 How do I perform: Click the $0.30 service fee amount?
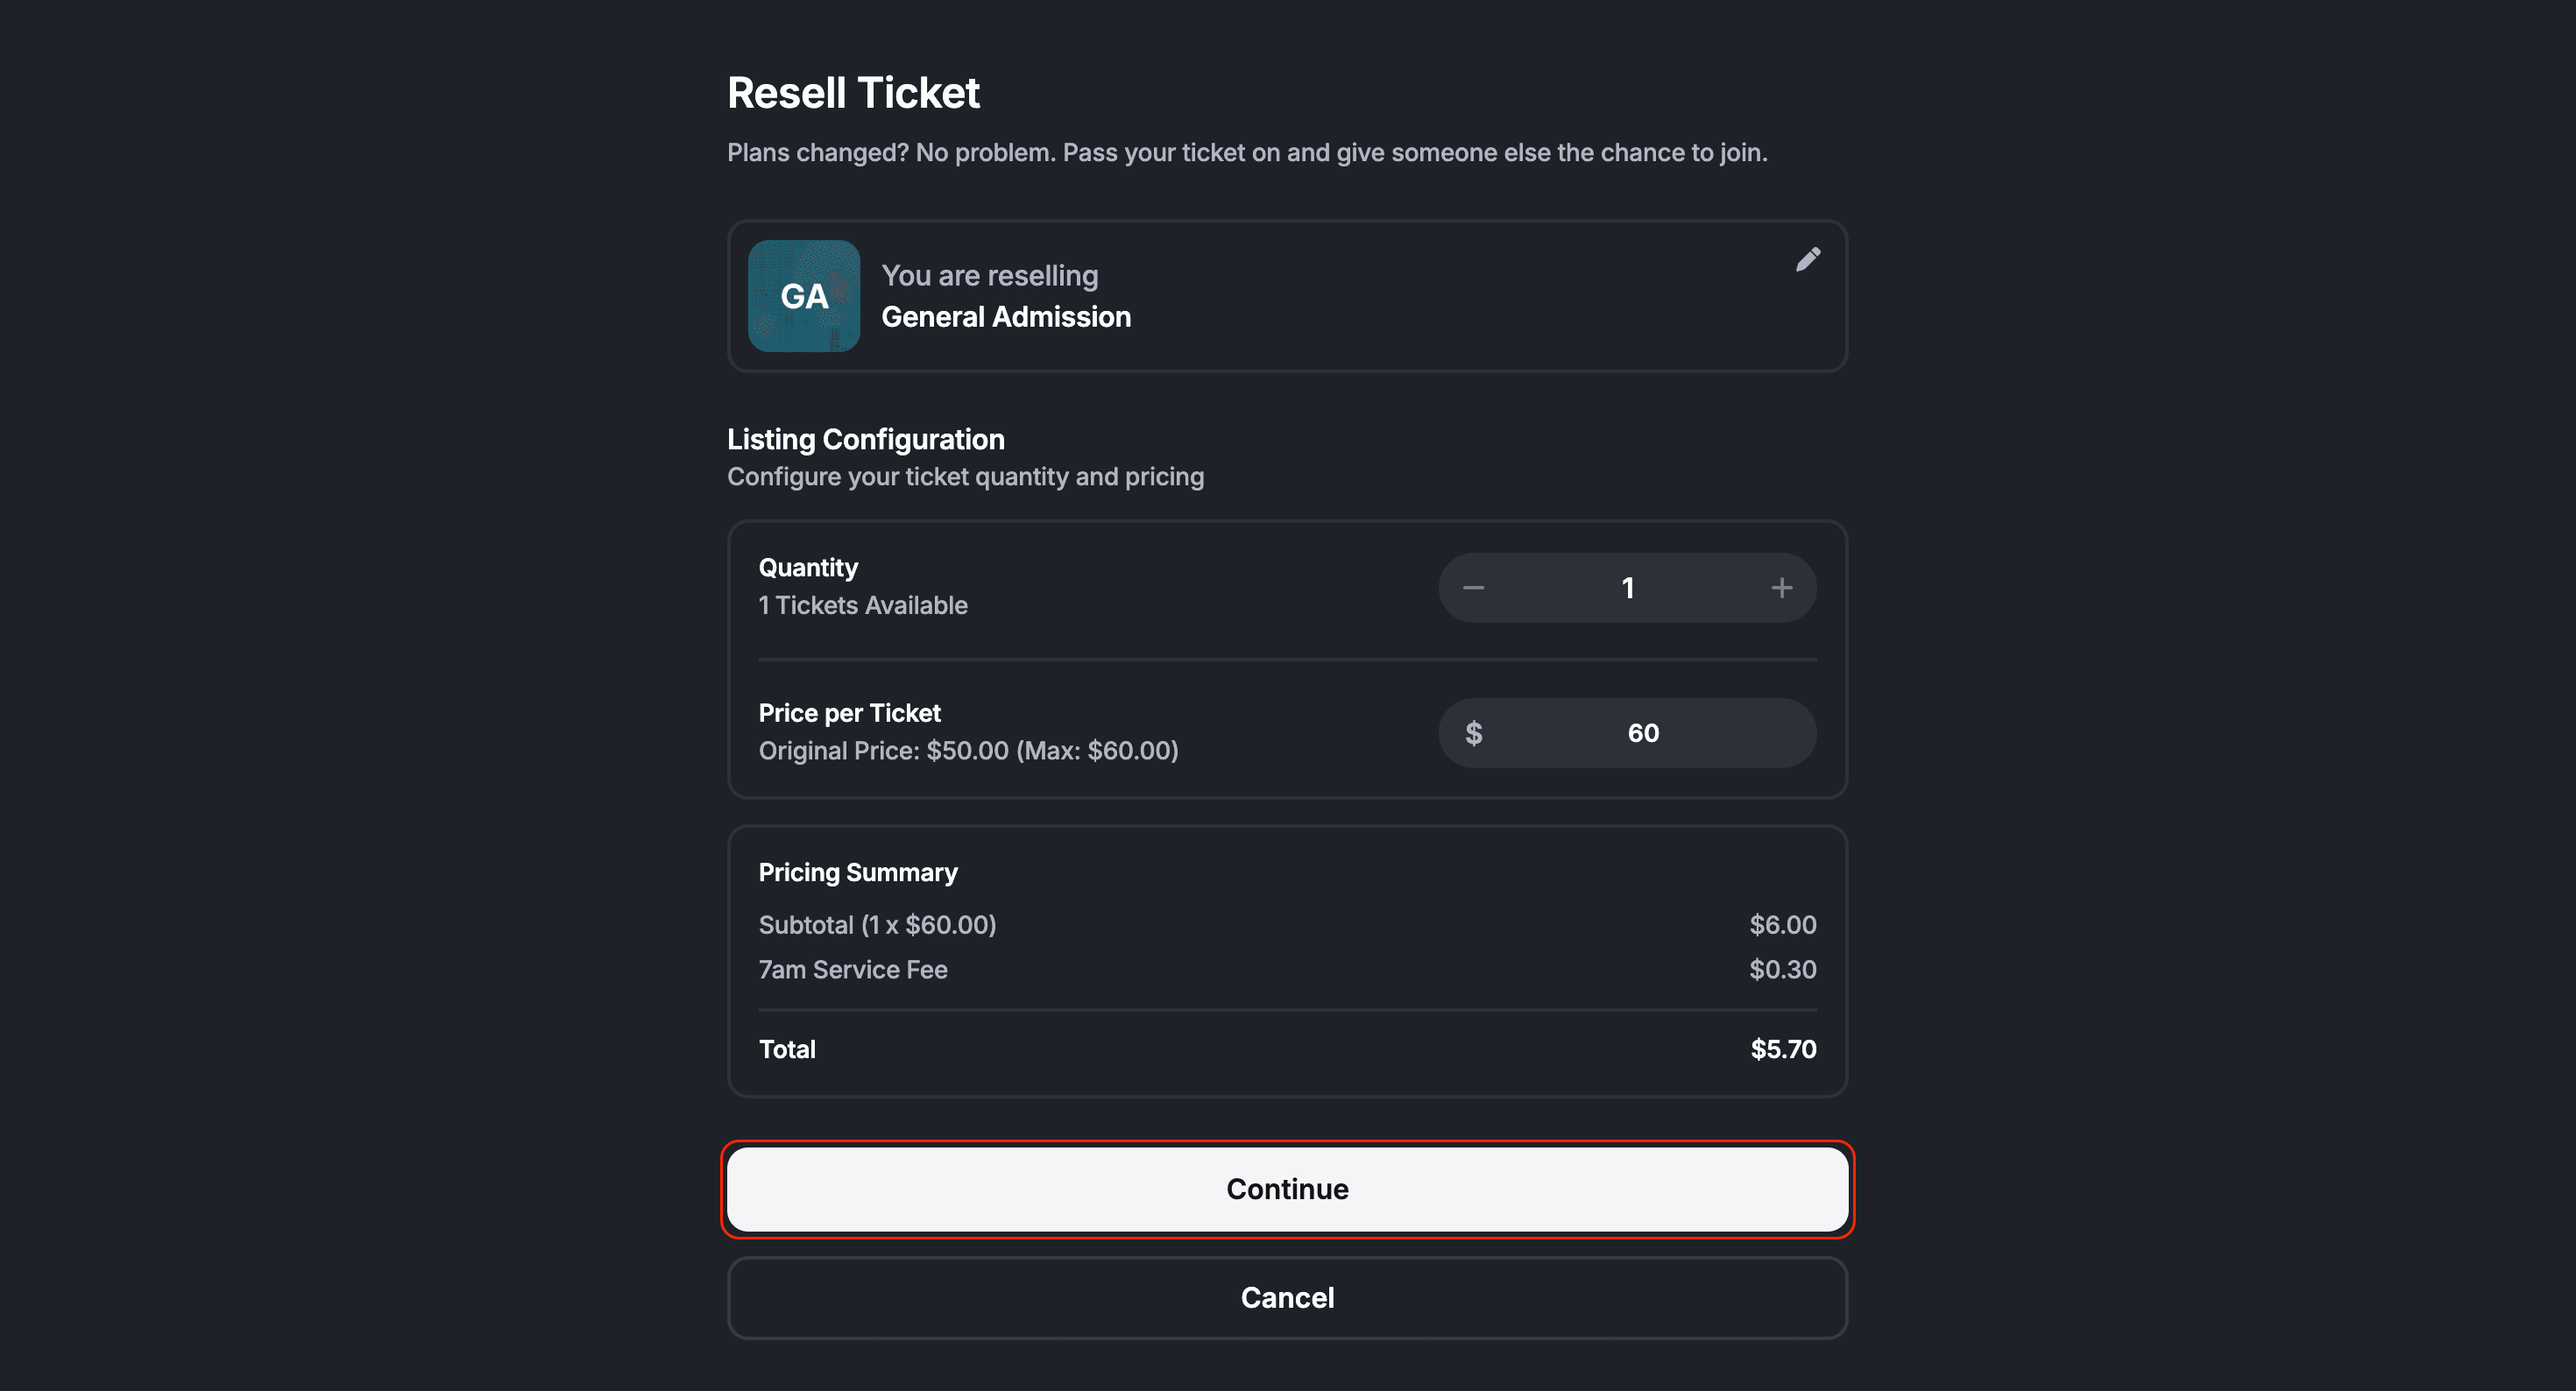[x=1782, y=969]
